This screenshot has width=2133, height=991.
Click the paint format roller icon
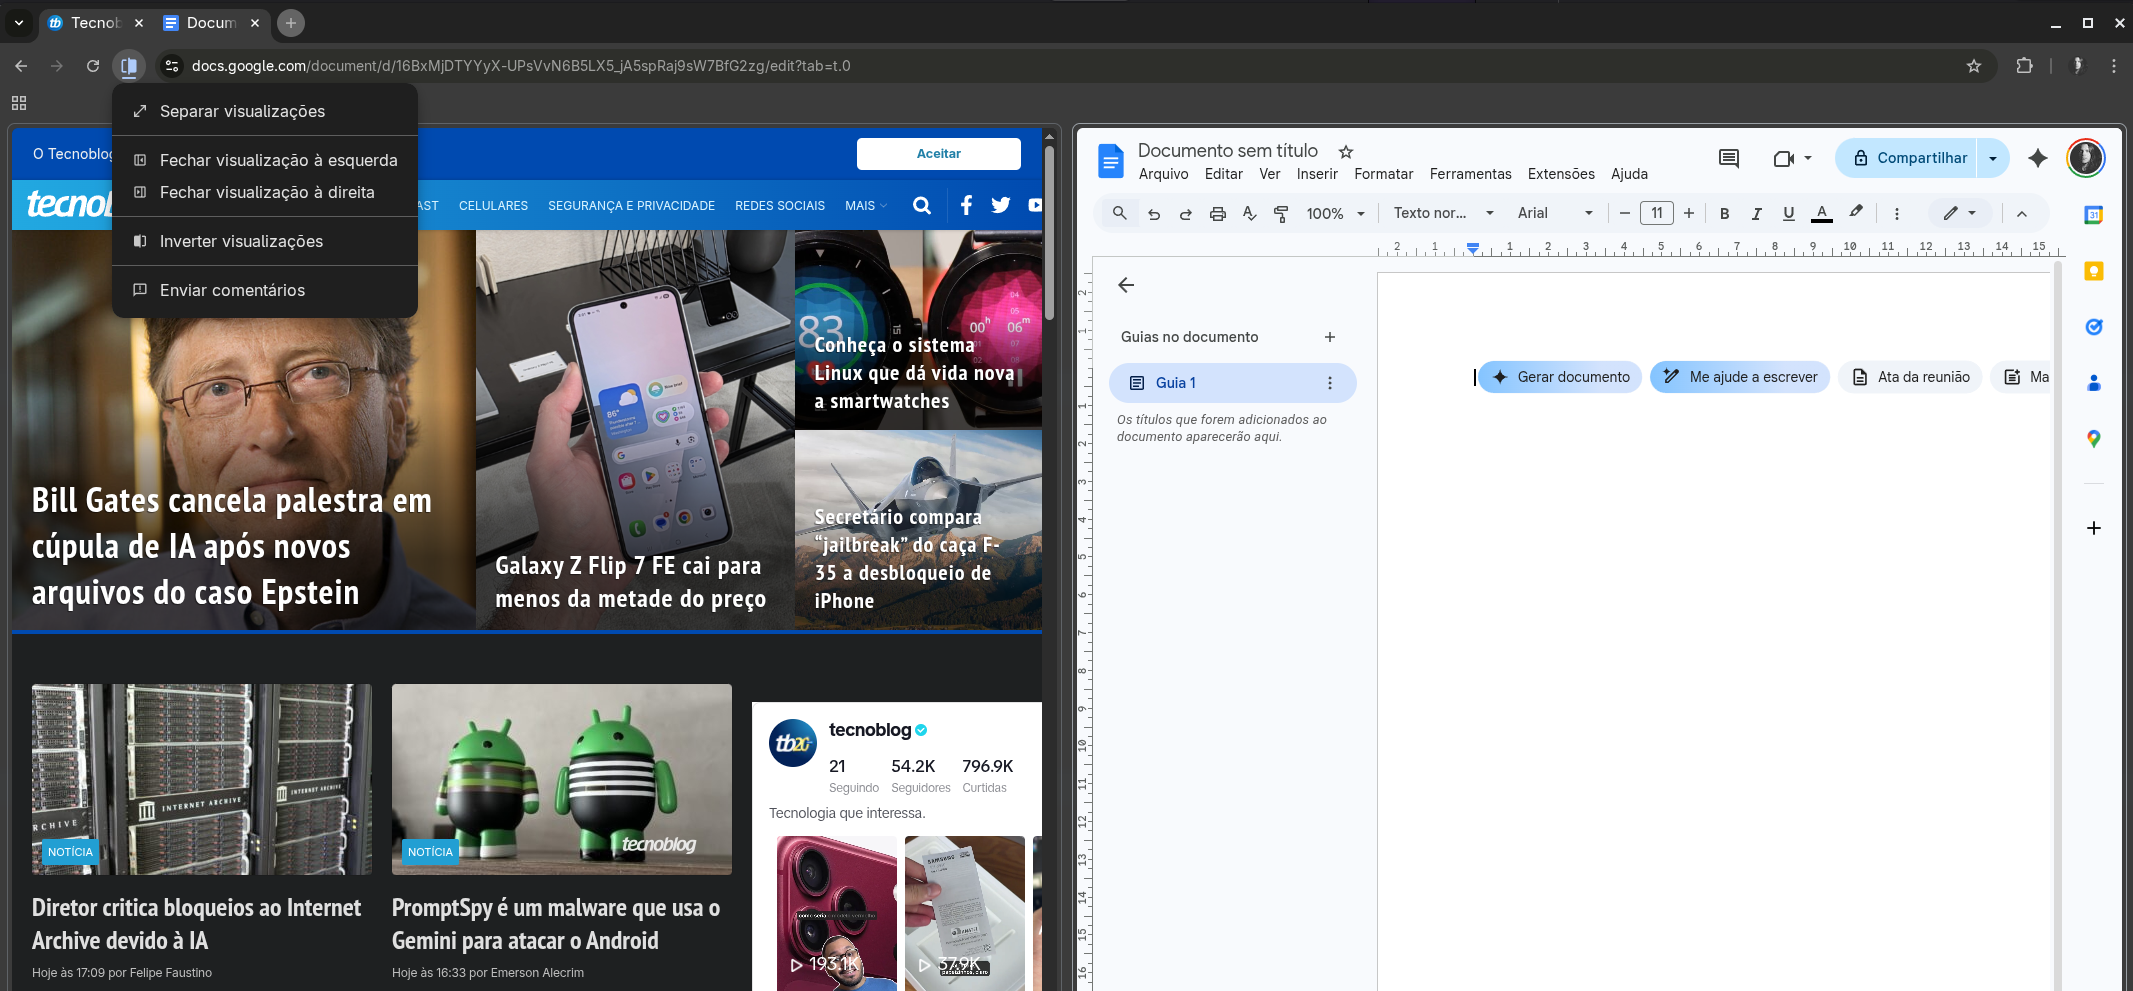[x=1281, y=213]
